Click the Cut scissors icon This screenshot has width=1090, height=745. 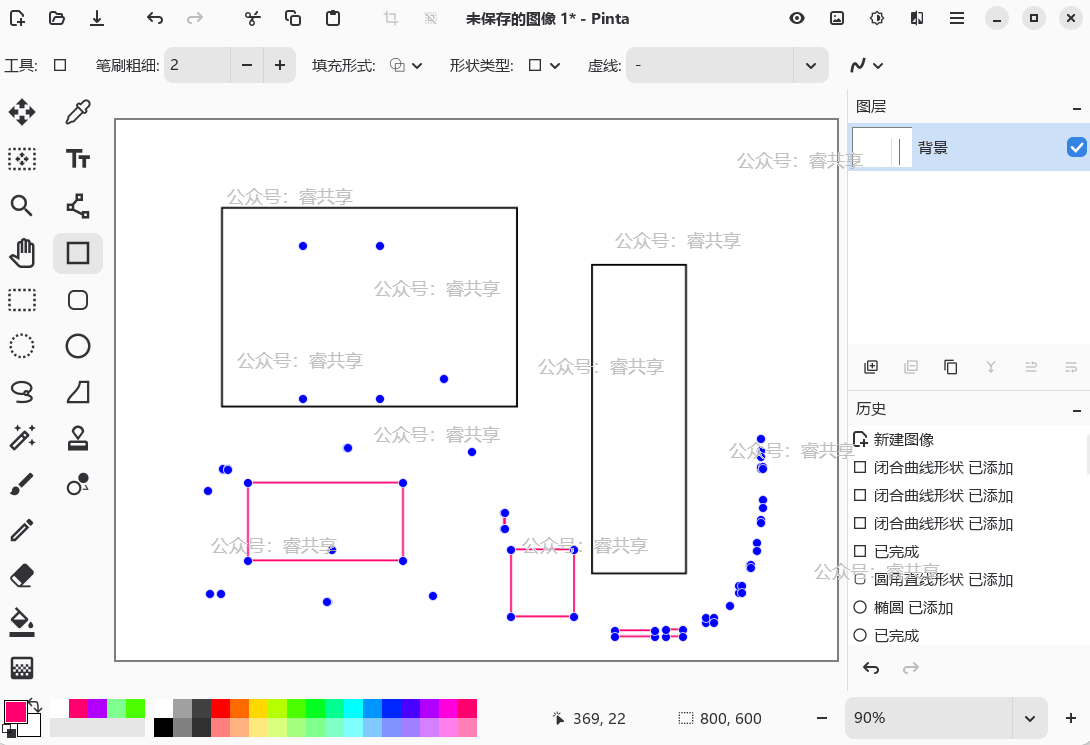(253, 18)
